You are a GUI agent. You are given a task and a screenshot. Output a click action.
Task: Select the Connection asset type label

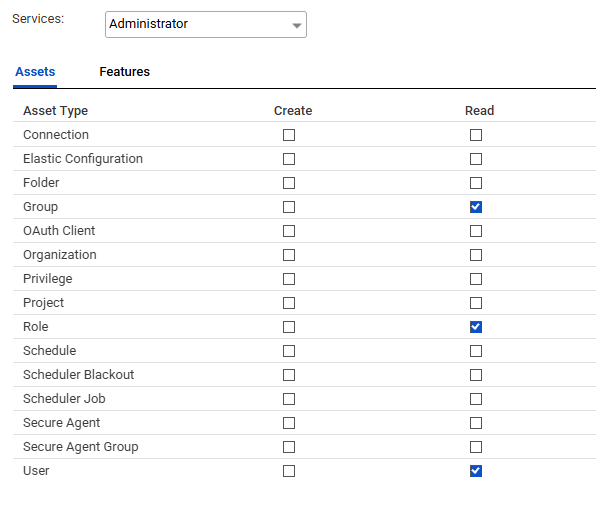56,135
